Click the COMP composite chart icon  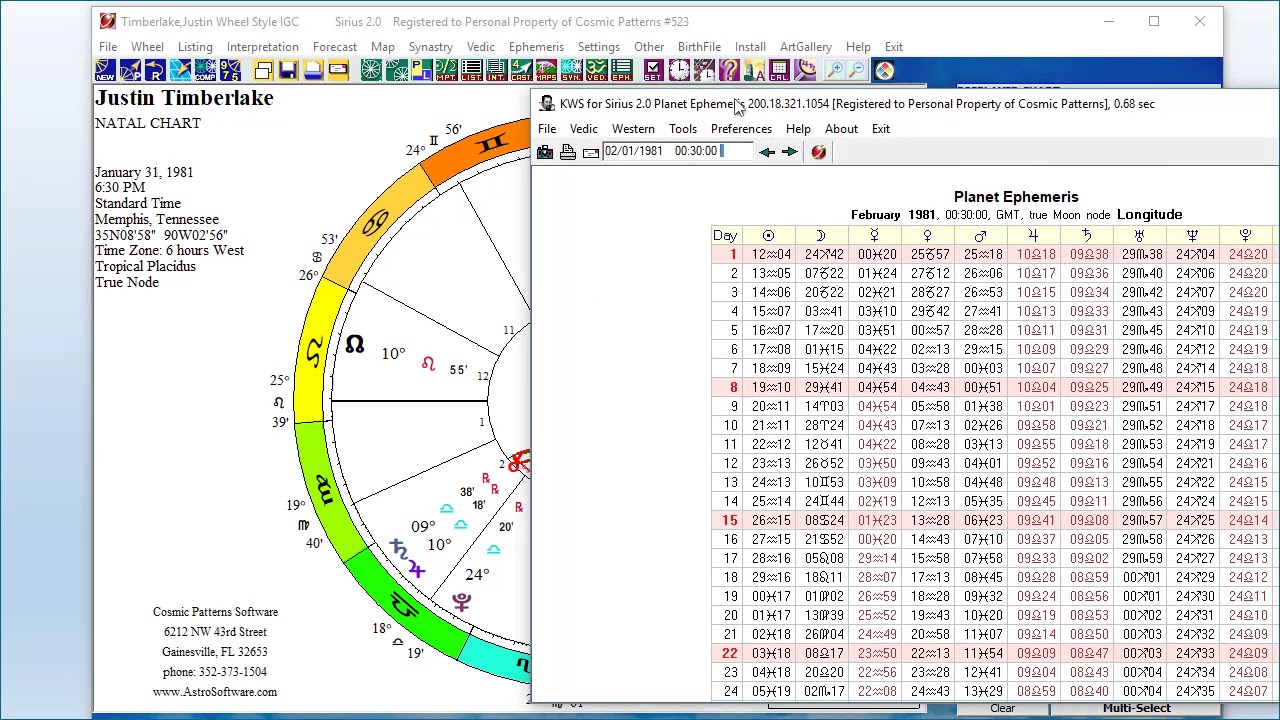coord(205,71)
